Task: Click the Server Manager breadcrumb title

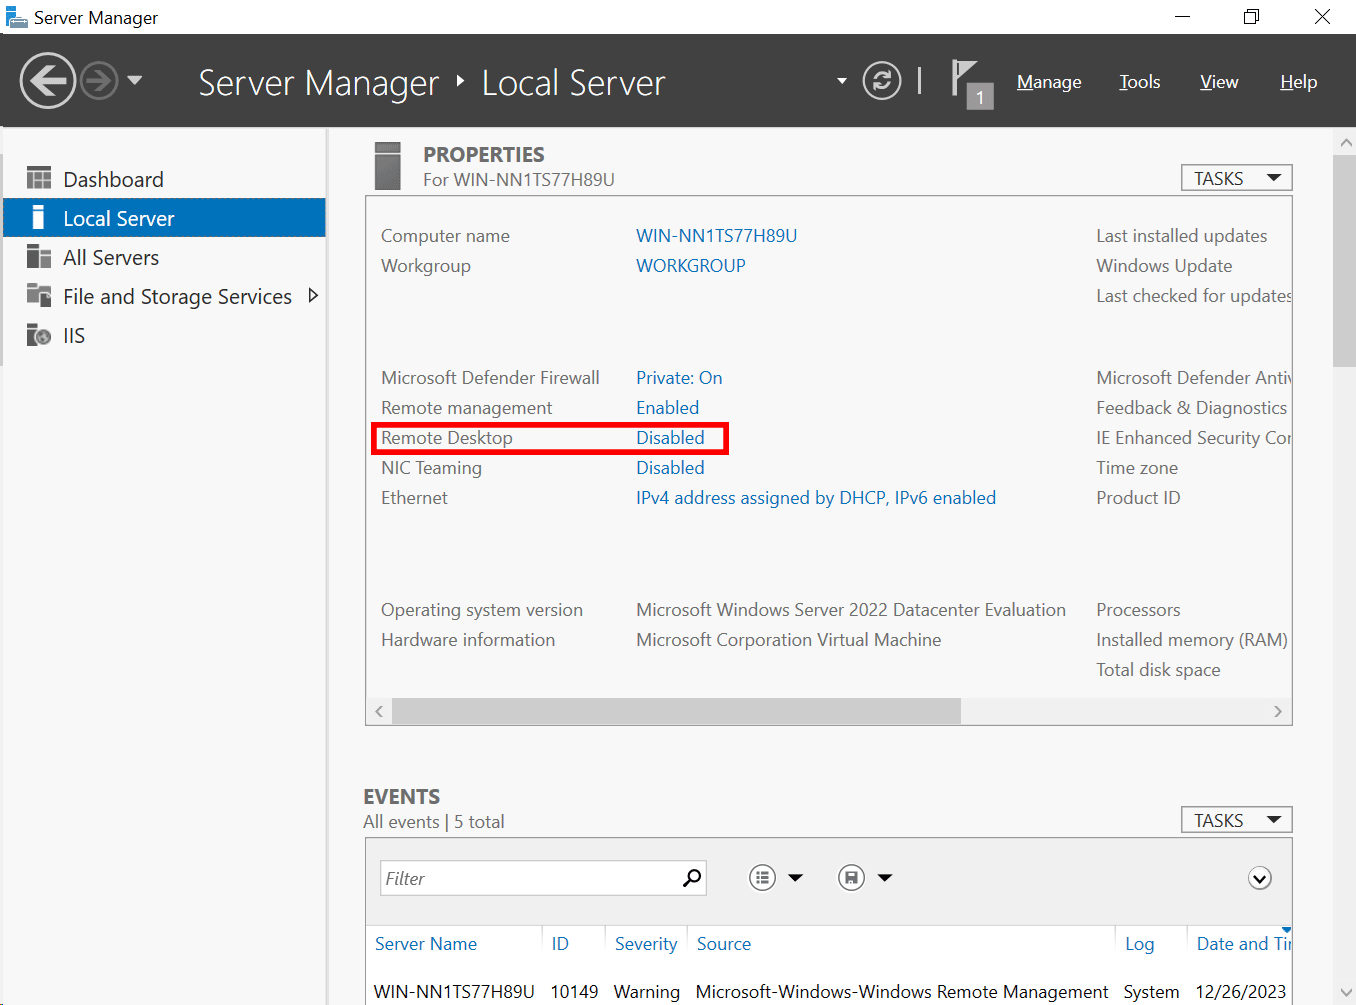Action: 318,83
